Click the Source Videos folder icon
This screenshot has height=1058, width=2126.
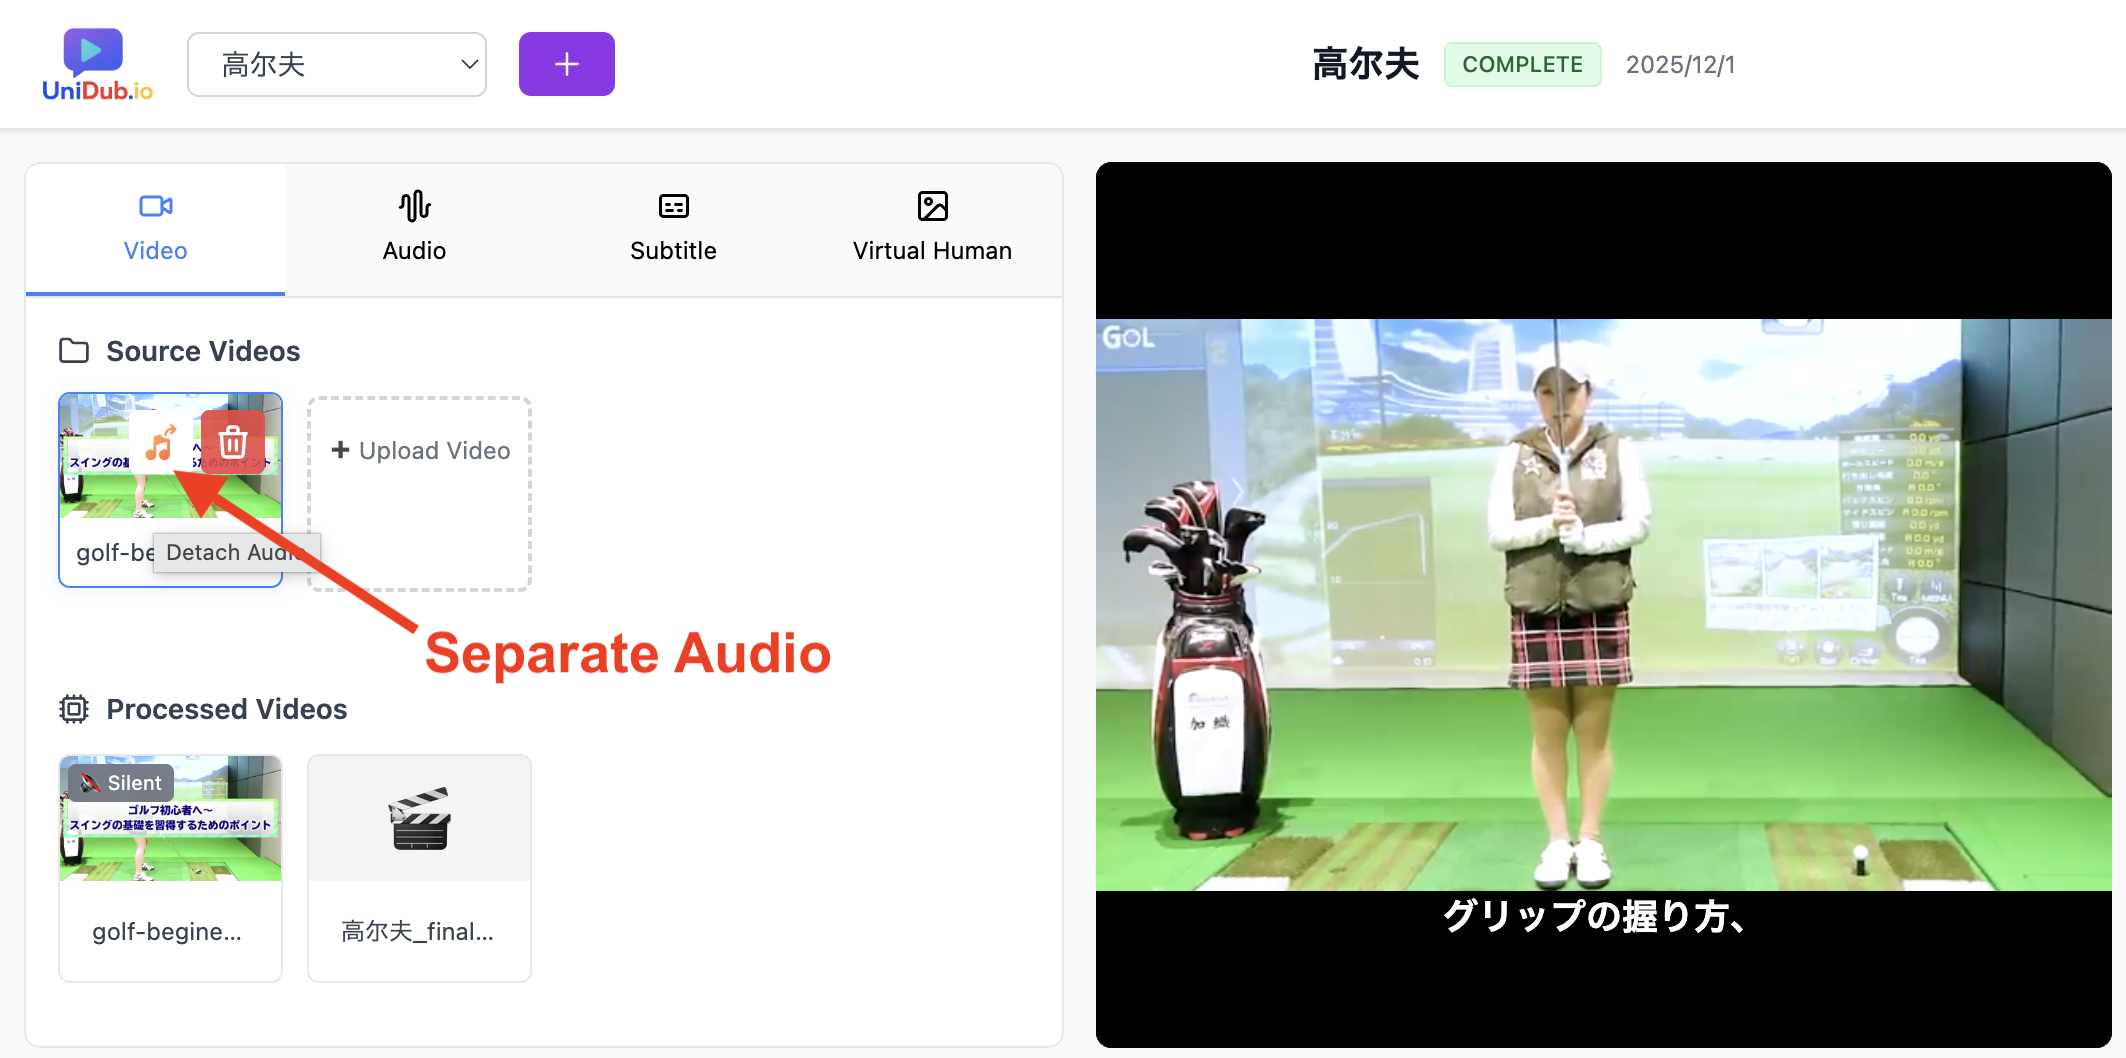pos(74,350)
